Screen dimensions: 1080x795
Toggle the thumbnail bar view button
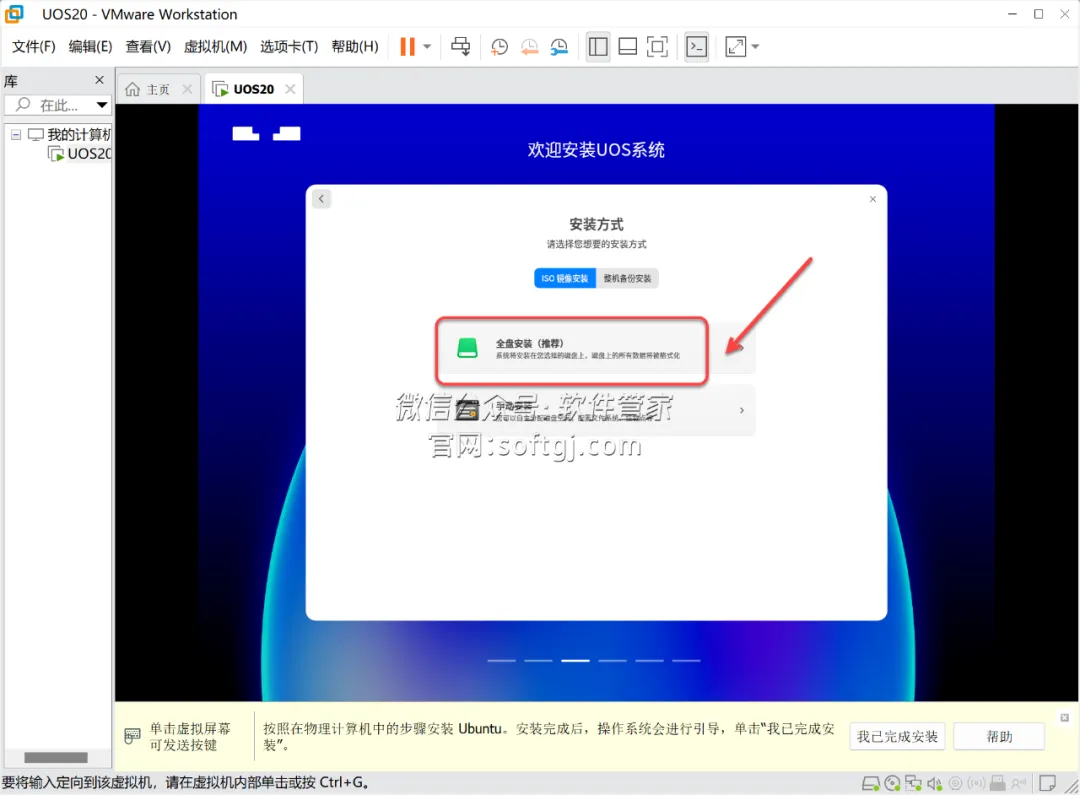[x=627, y=46]
